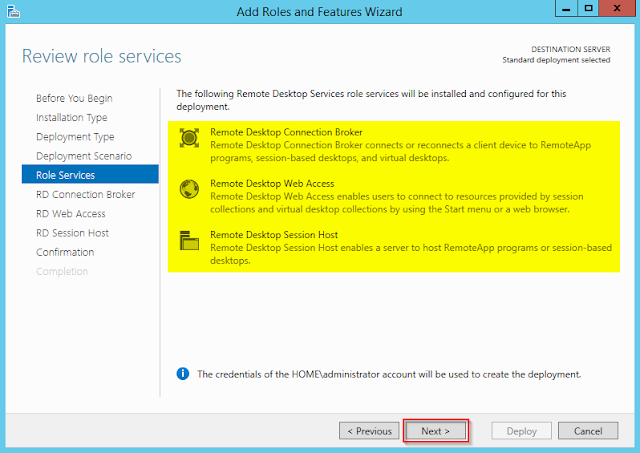640x453 pixels.
Task: Click the Remote Desktop Connection Broker icon
Action: [x=187, y=138]
